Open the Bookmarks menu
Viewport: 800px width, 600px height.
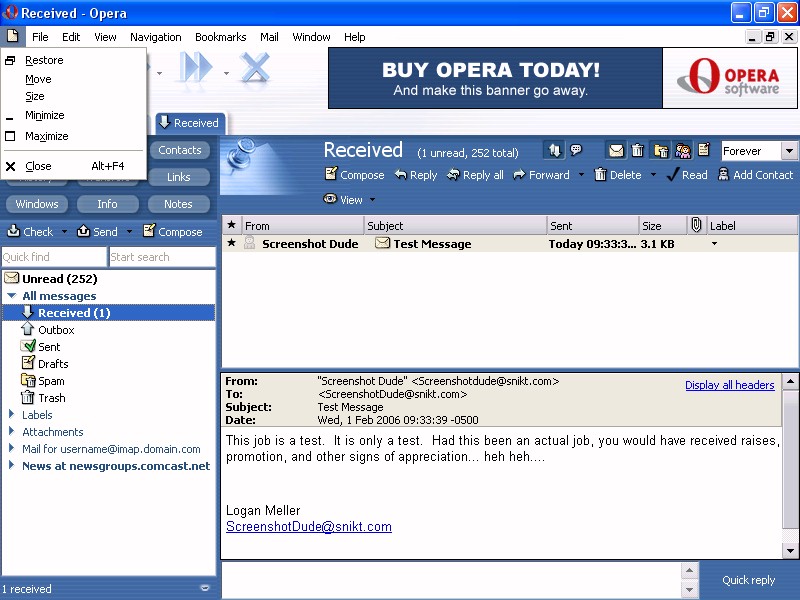coord(220,37)
